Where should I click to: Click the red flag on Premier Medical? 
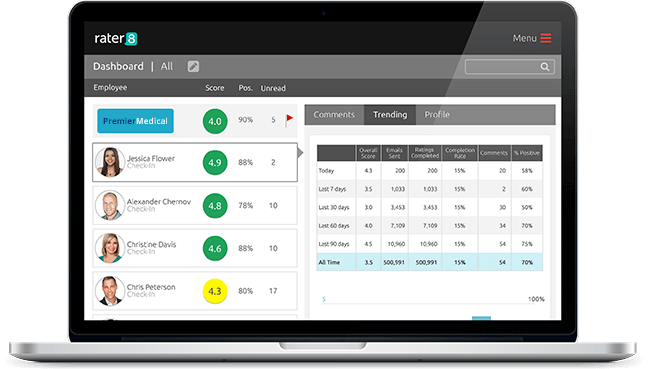(289, 120)
